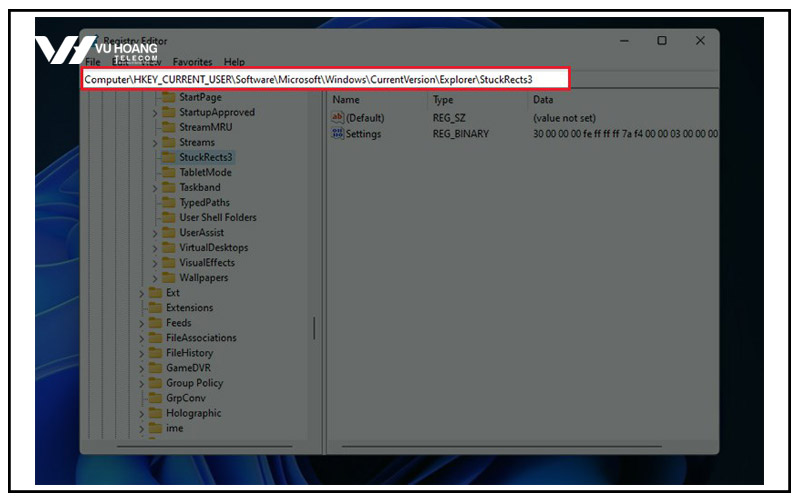Click the FileHistory folder icon

coord(155,353)
